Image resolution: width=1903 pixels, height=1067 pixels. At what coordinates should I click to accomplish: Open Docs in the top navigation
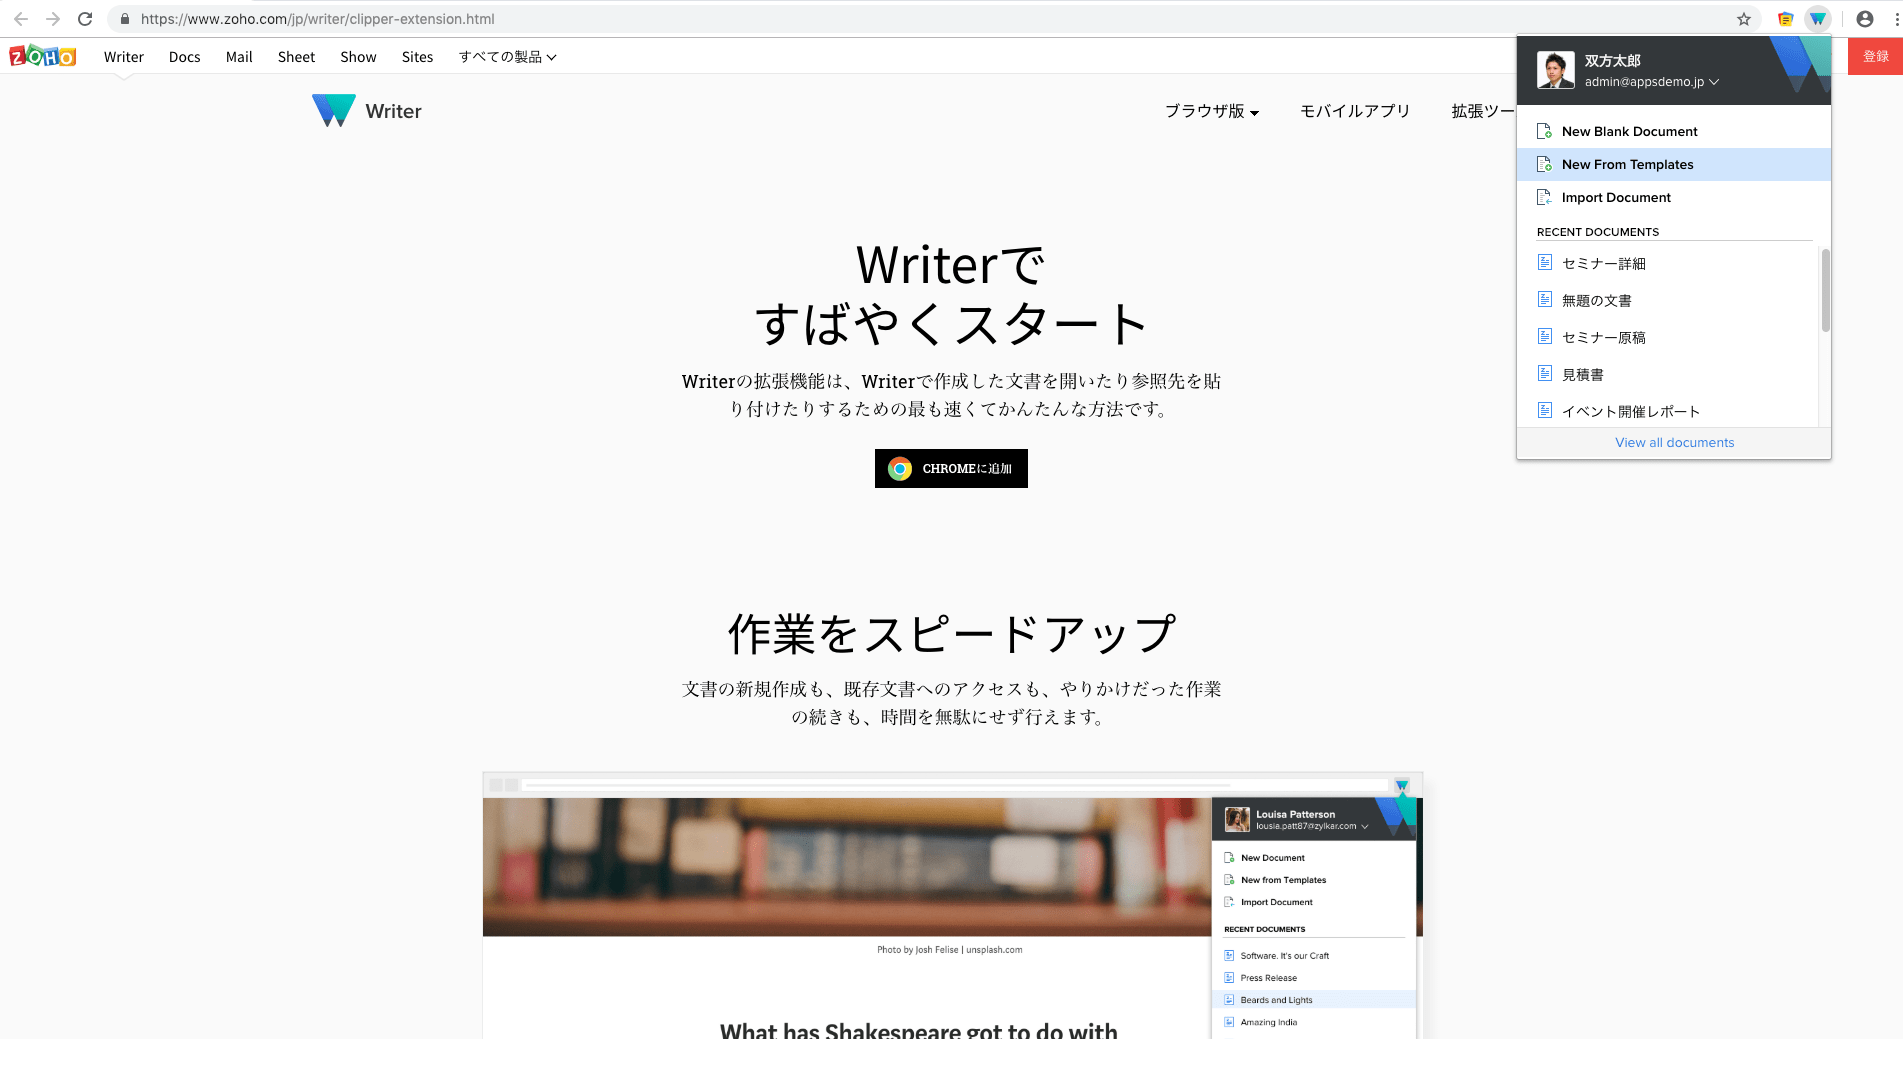coord(185,57)
